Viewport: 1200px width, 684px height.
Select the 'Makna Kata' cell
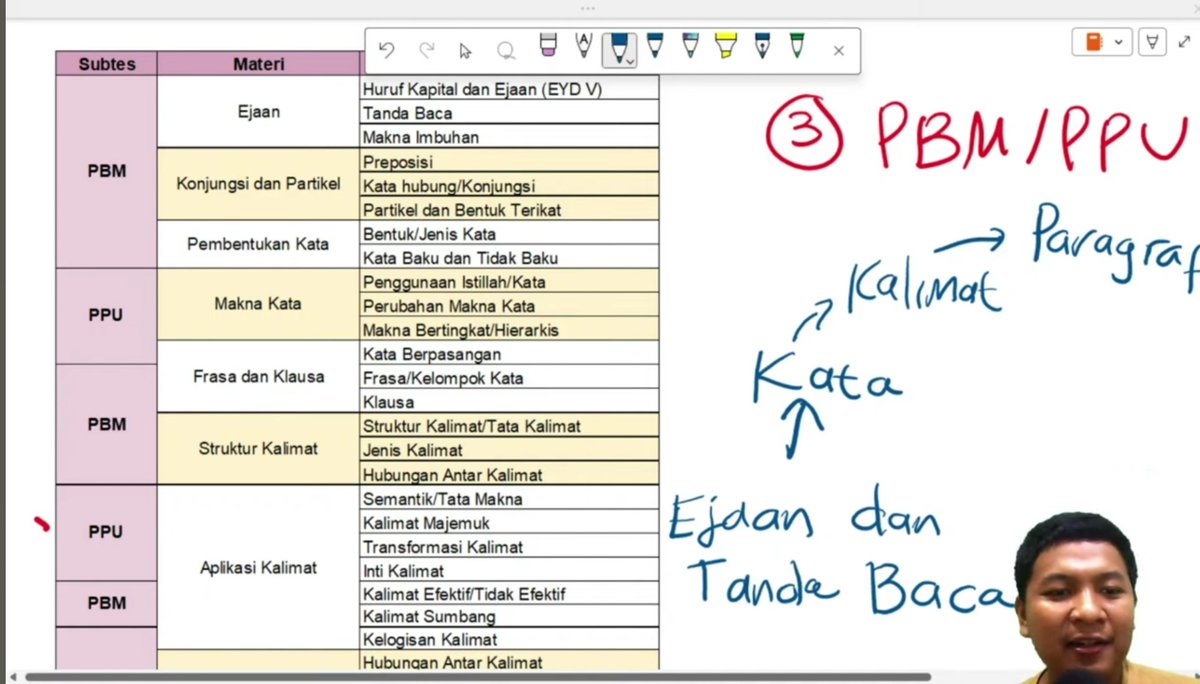coord(258,304)
